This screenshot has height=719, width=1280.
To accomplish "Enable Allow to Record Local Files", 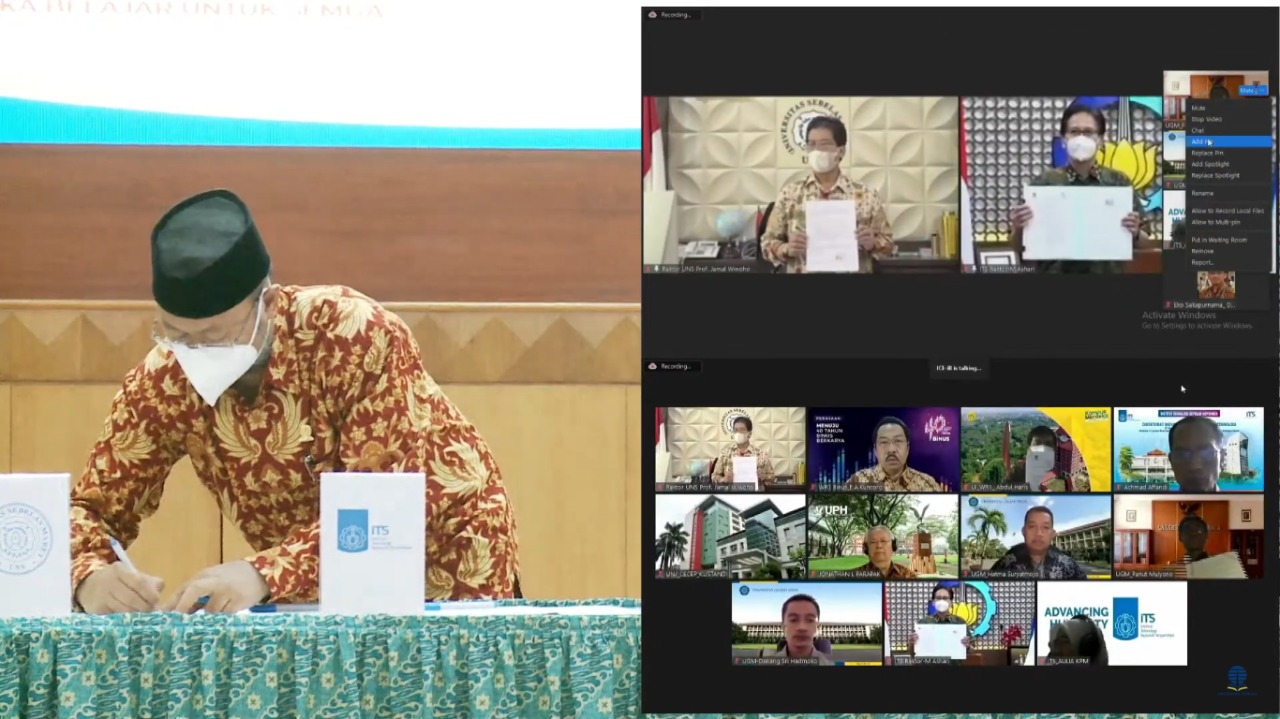I will pyautogui.click(x=1227, y=211).
